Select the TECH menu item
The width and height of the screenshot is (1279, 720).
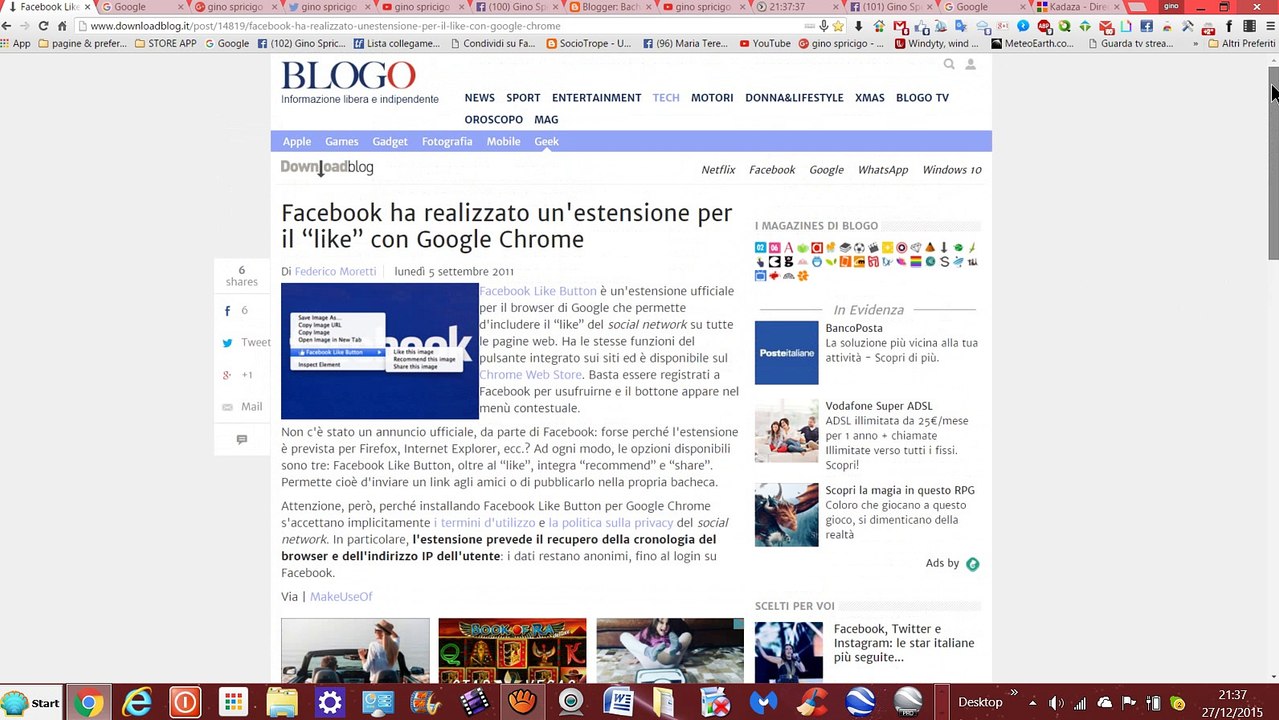(x=666, y=98)
